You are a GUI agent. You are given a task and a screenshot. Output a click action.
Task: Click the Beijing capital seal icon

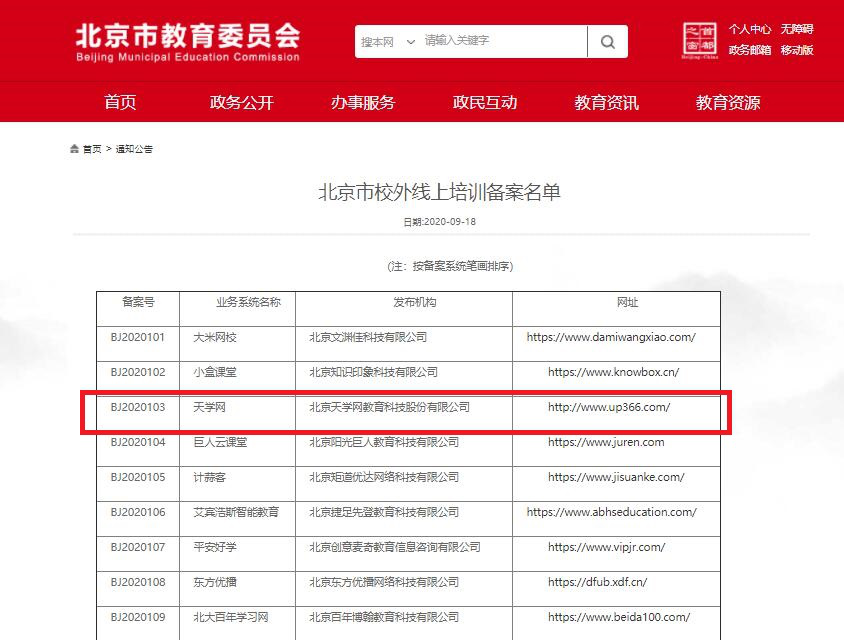point(699,40)
